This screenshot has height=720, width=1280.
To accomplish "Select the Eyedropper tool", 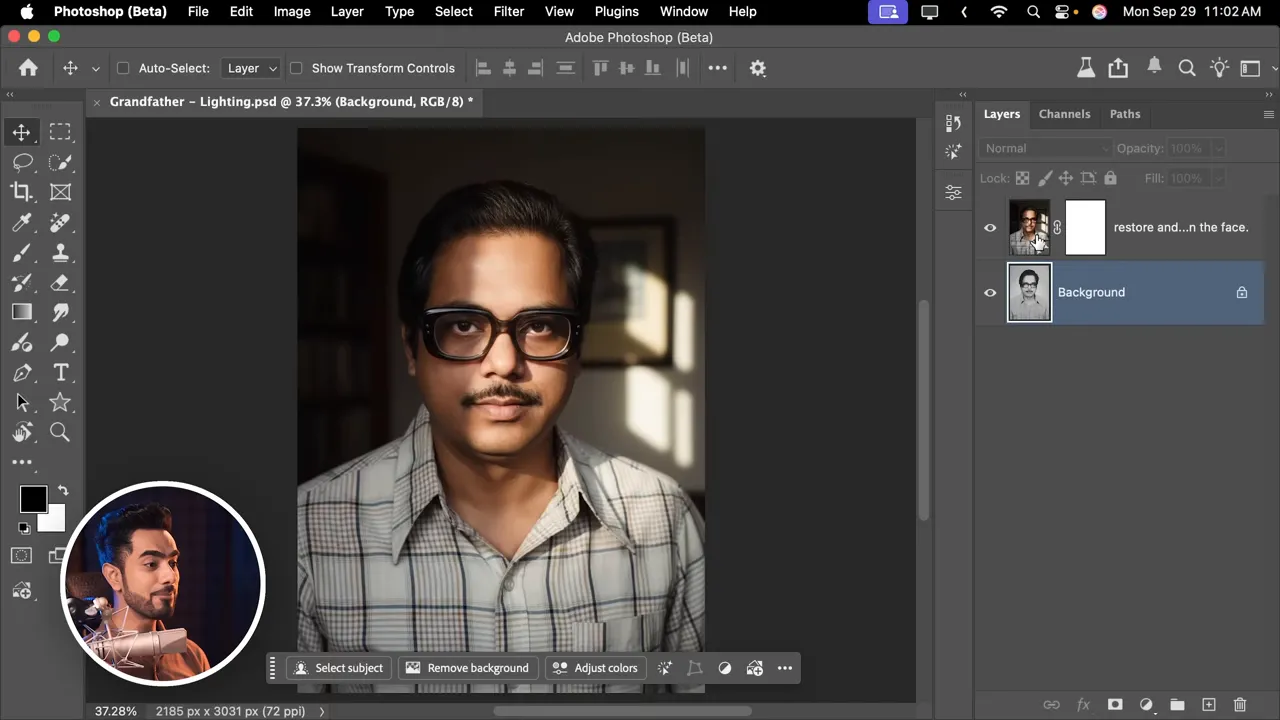I will pyautogui.click(x=22, y=222).
